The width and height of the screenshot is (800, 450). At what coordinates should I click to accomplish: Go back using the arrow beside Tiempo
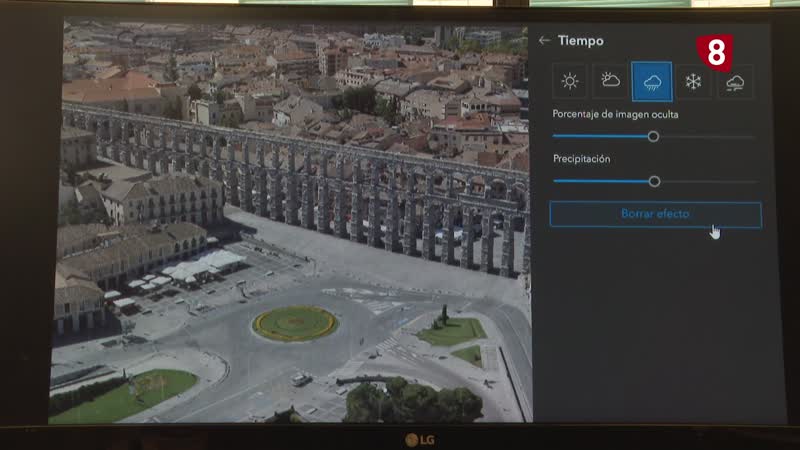tap(544, 40)
